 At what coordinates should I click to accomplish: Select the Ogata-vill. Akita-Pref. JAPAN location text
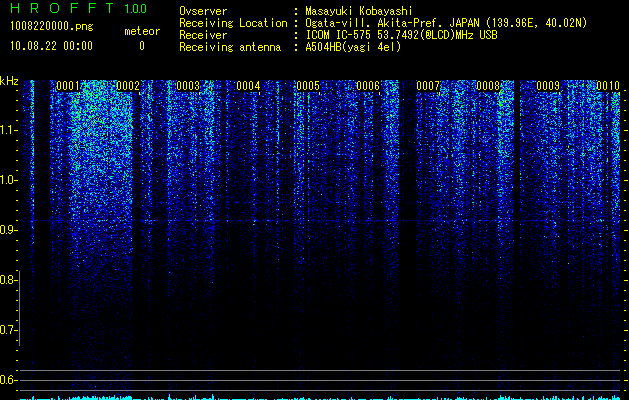pos(446,23)
